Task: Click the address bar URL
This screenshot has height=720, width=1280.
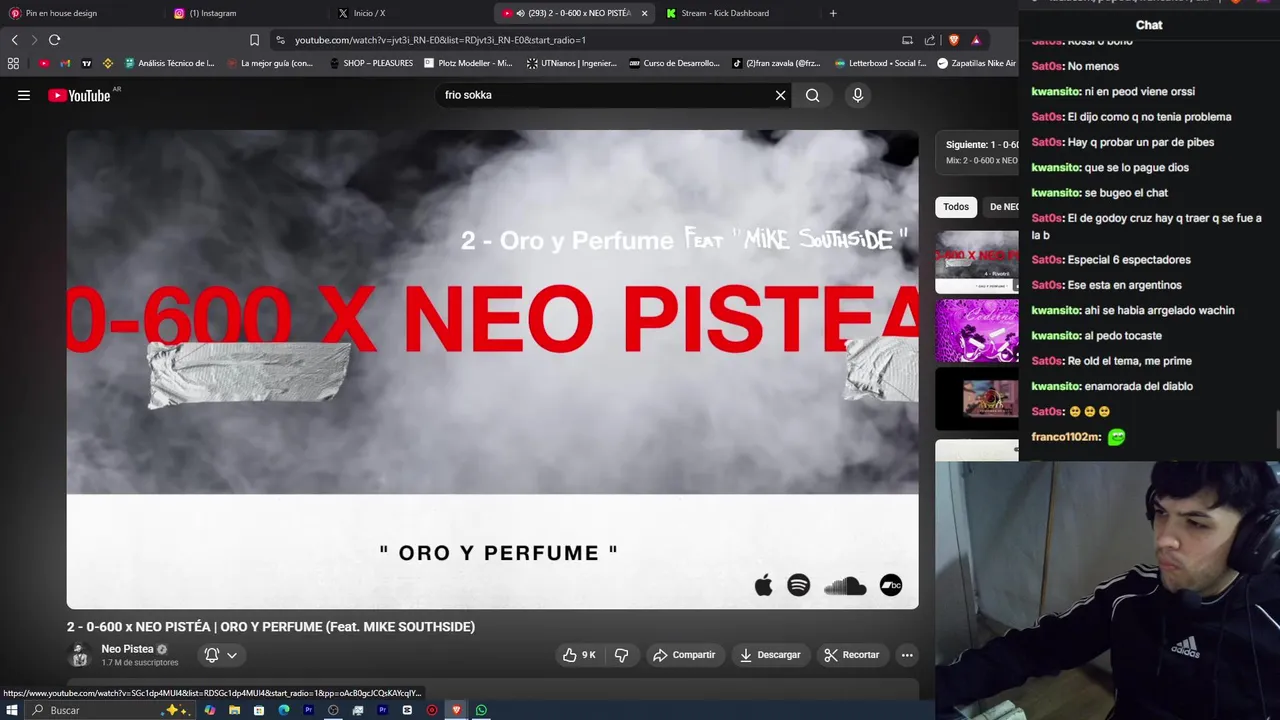Action: pyautogui.click(x=440, y=40)
